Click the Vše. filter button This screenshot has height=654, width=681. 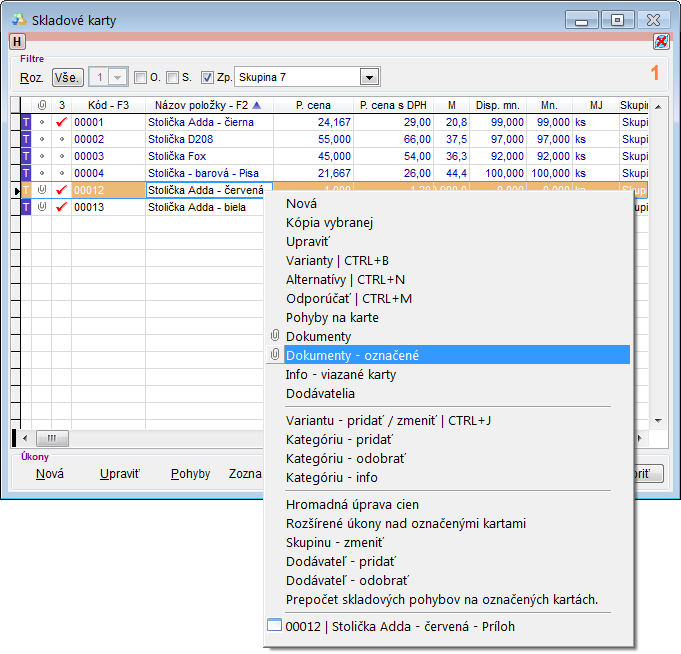pyautogui.click(x=68, y=78)
